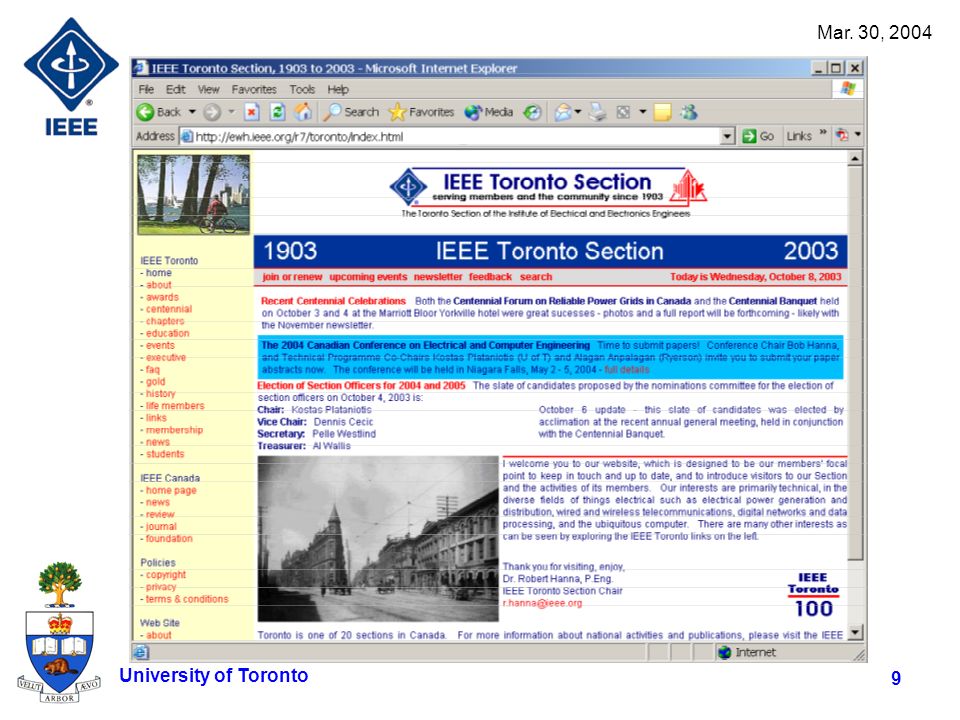The width and height of the screenshot is (960, 720).
Task: Open 'awards' in the sidebar
Action: pyautogui.click(x=162, y=297)
